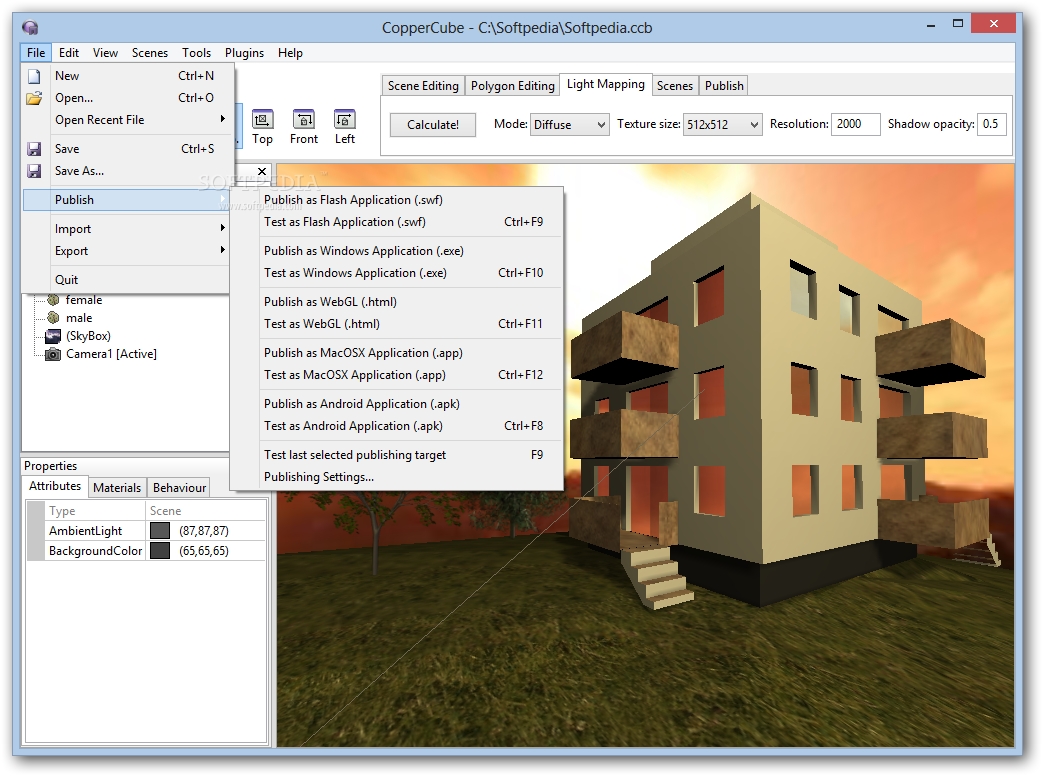The width and height of the screenshot is (1043, 776).
Task: Expand the Import submenu
Action: click(x=222, y=228)
